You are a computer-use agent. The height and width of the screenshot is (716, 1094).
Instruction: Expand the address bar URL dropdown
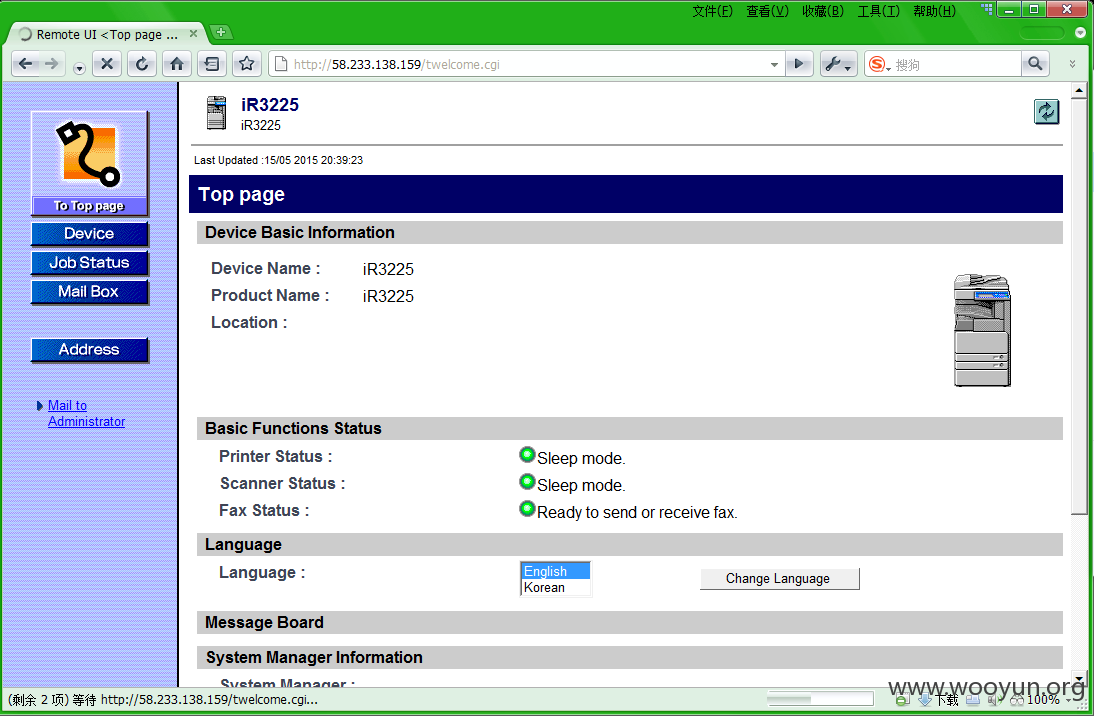pyautogui.click(x=774, y=64)
